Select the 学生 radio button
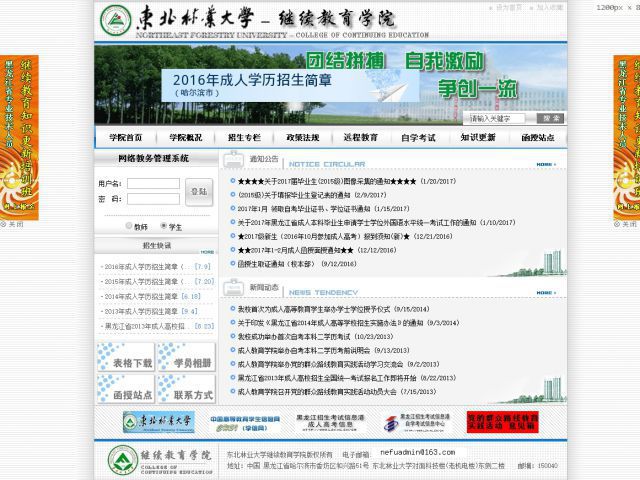This screenshot has height=480, width=640. [163, 227]
